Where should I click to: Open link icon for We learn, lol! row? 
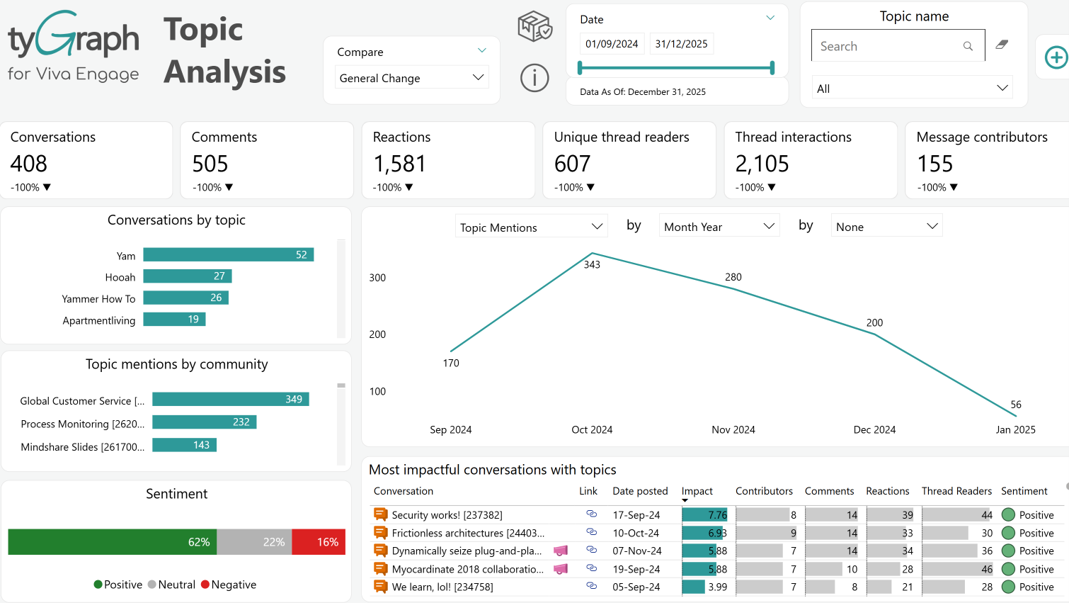[x=591, y=586]
